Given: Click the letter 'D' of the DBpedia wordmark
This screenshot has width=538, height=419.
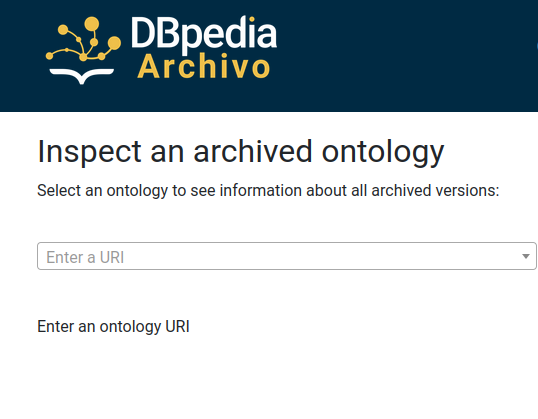Looking at the screenshot, I should (x=144, y=33).
